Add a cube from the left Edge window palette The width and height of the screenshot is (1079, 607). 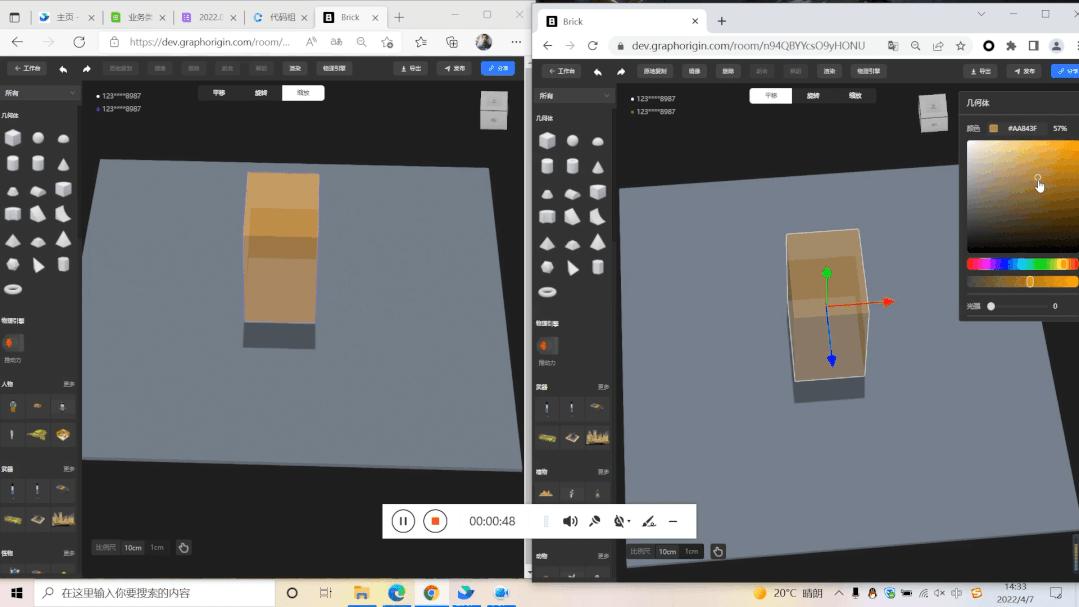12,138
